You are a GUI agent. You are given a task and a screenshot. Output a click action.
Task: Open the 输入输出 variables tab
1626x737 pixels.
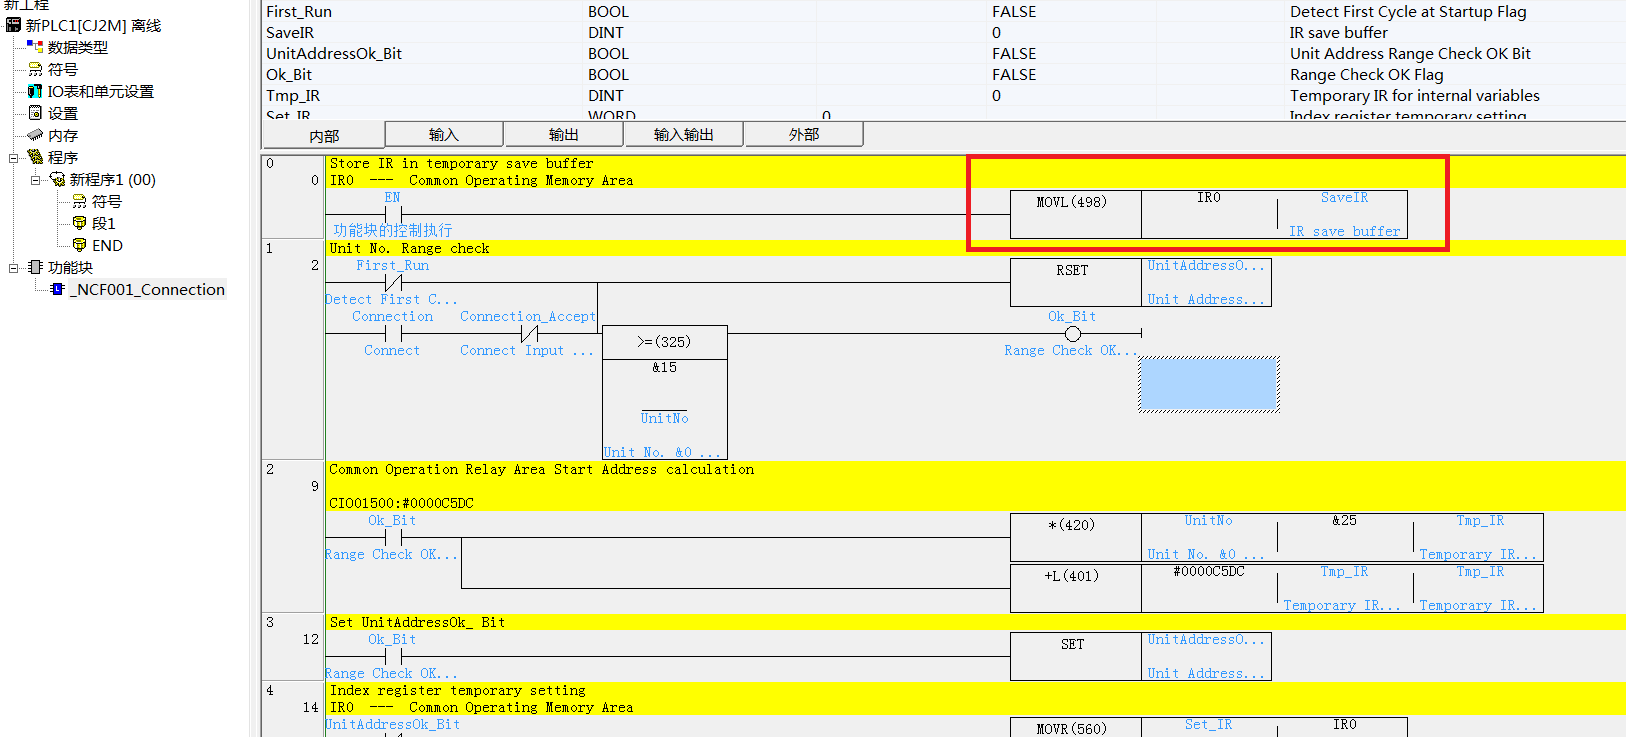tap(683, 135)
